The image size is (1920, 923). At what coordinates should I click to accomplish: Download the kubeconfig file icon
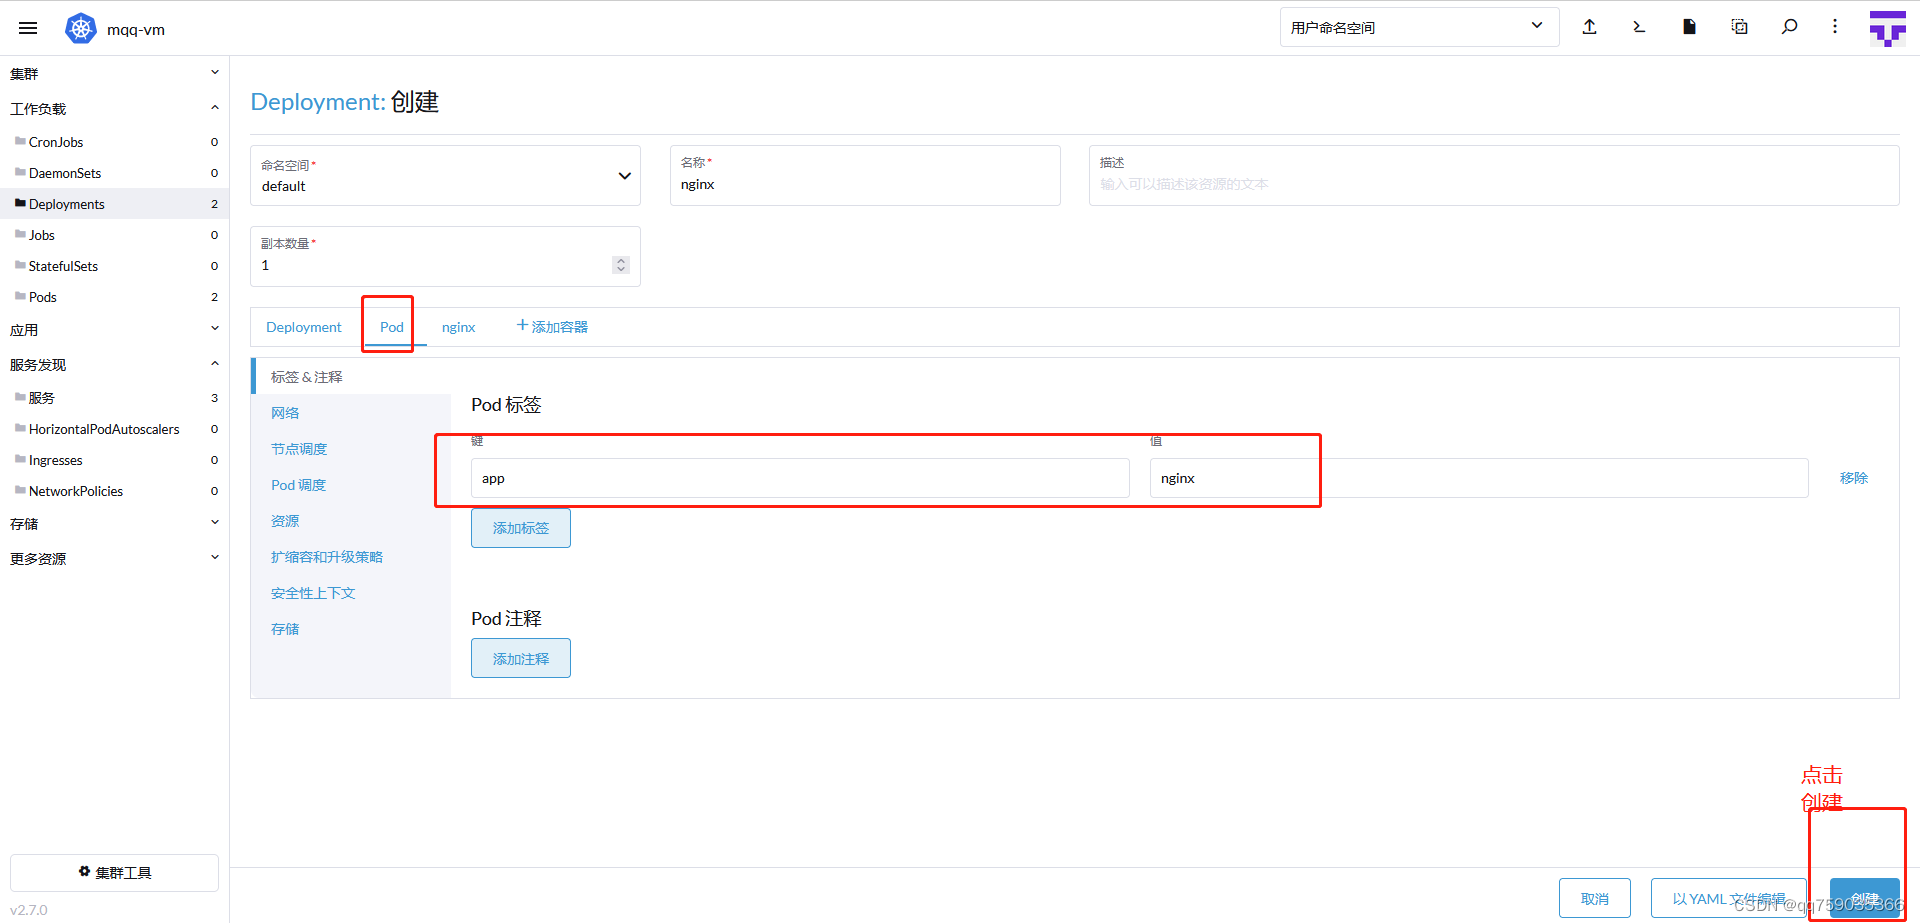[1689, 27]
